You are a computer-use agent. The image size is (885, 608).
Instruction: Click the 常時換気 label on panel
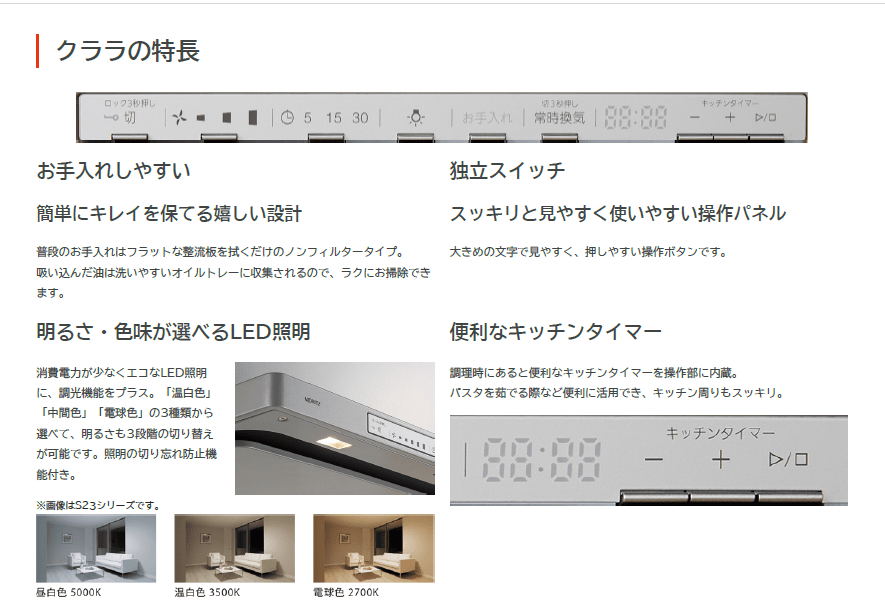pyautogui.click(x=560, y=118)
